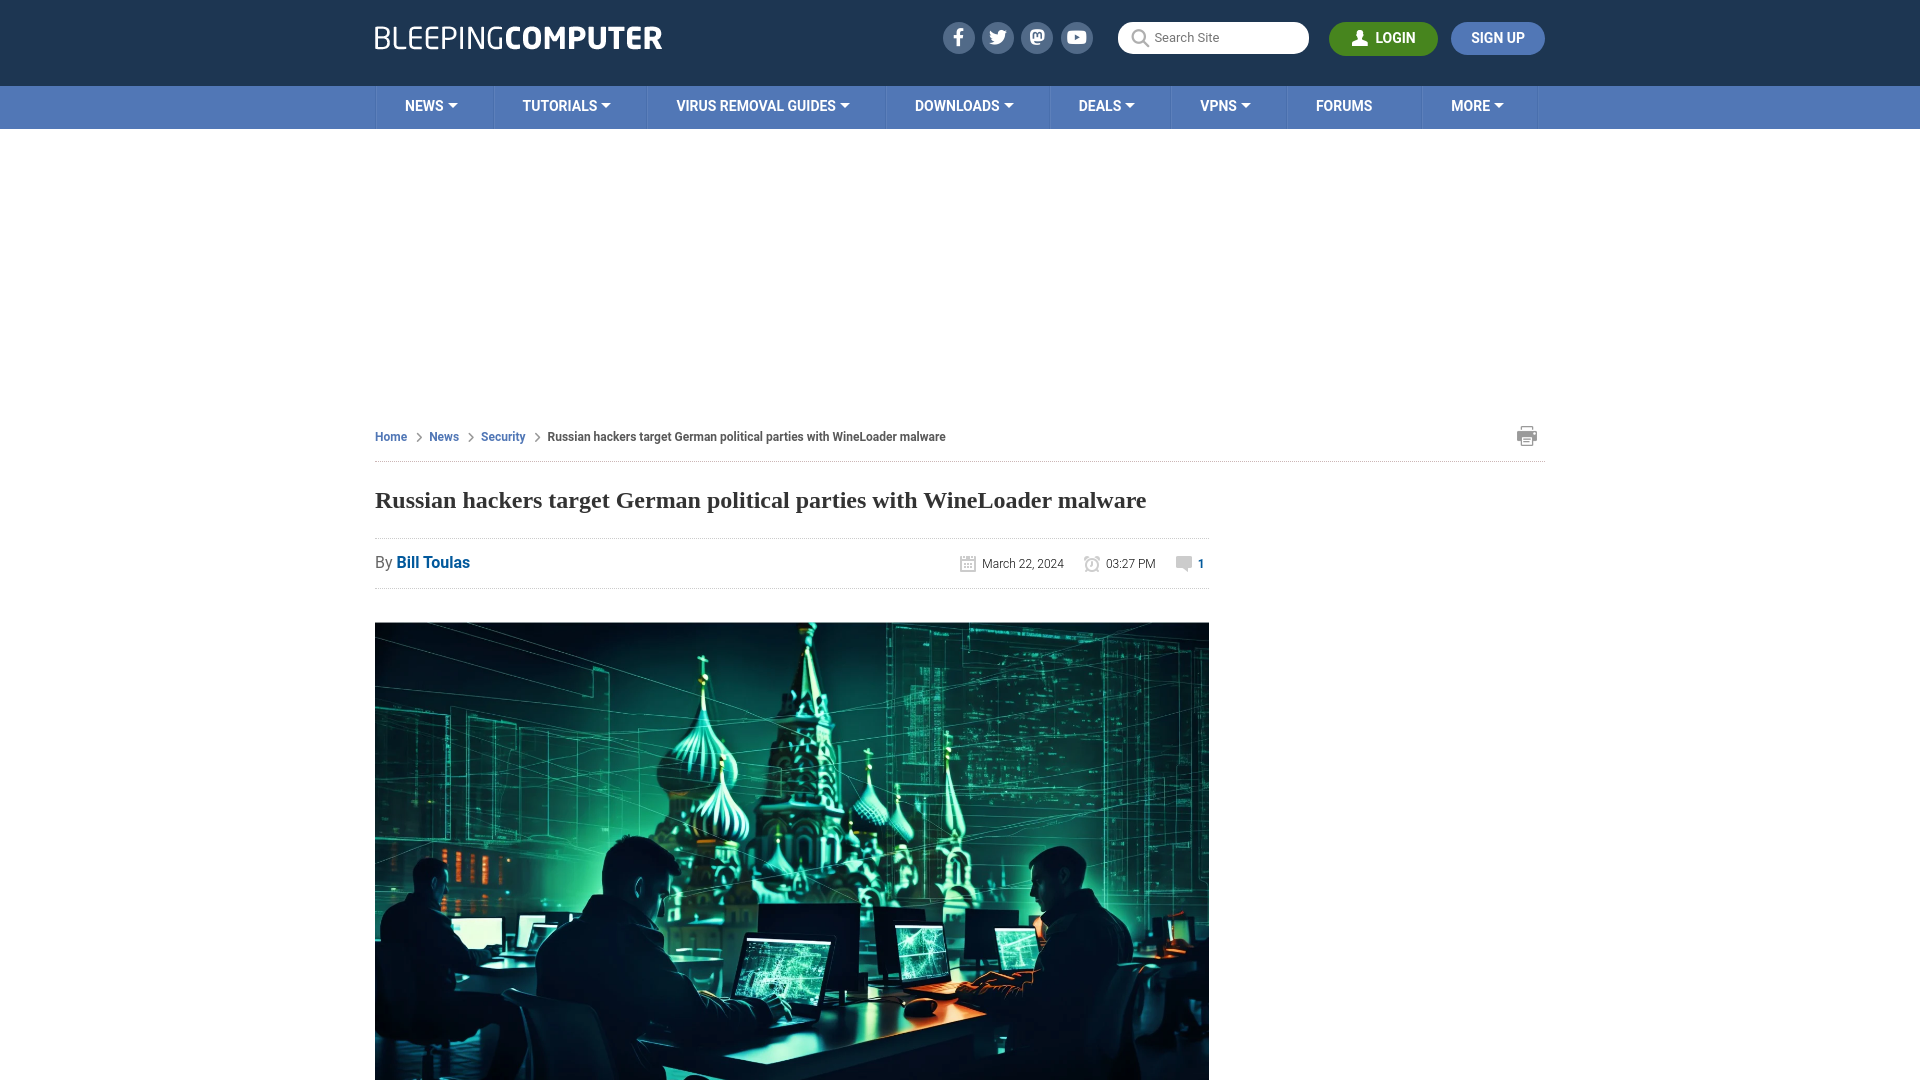Open the Twitter social icon link
The height and width of the screenshot is (1080, 1920).
click(997, 37)
